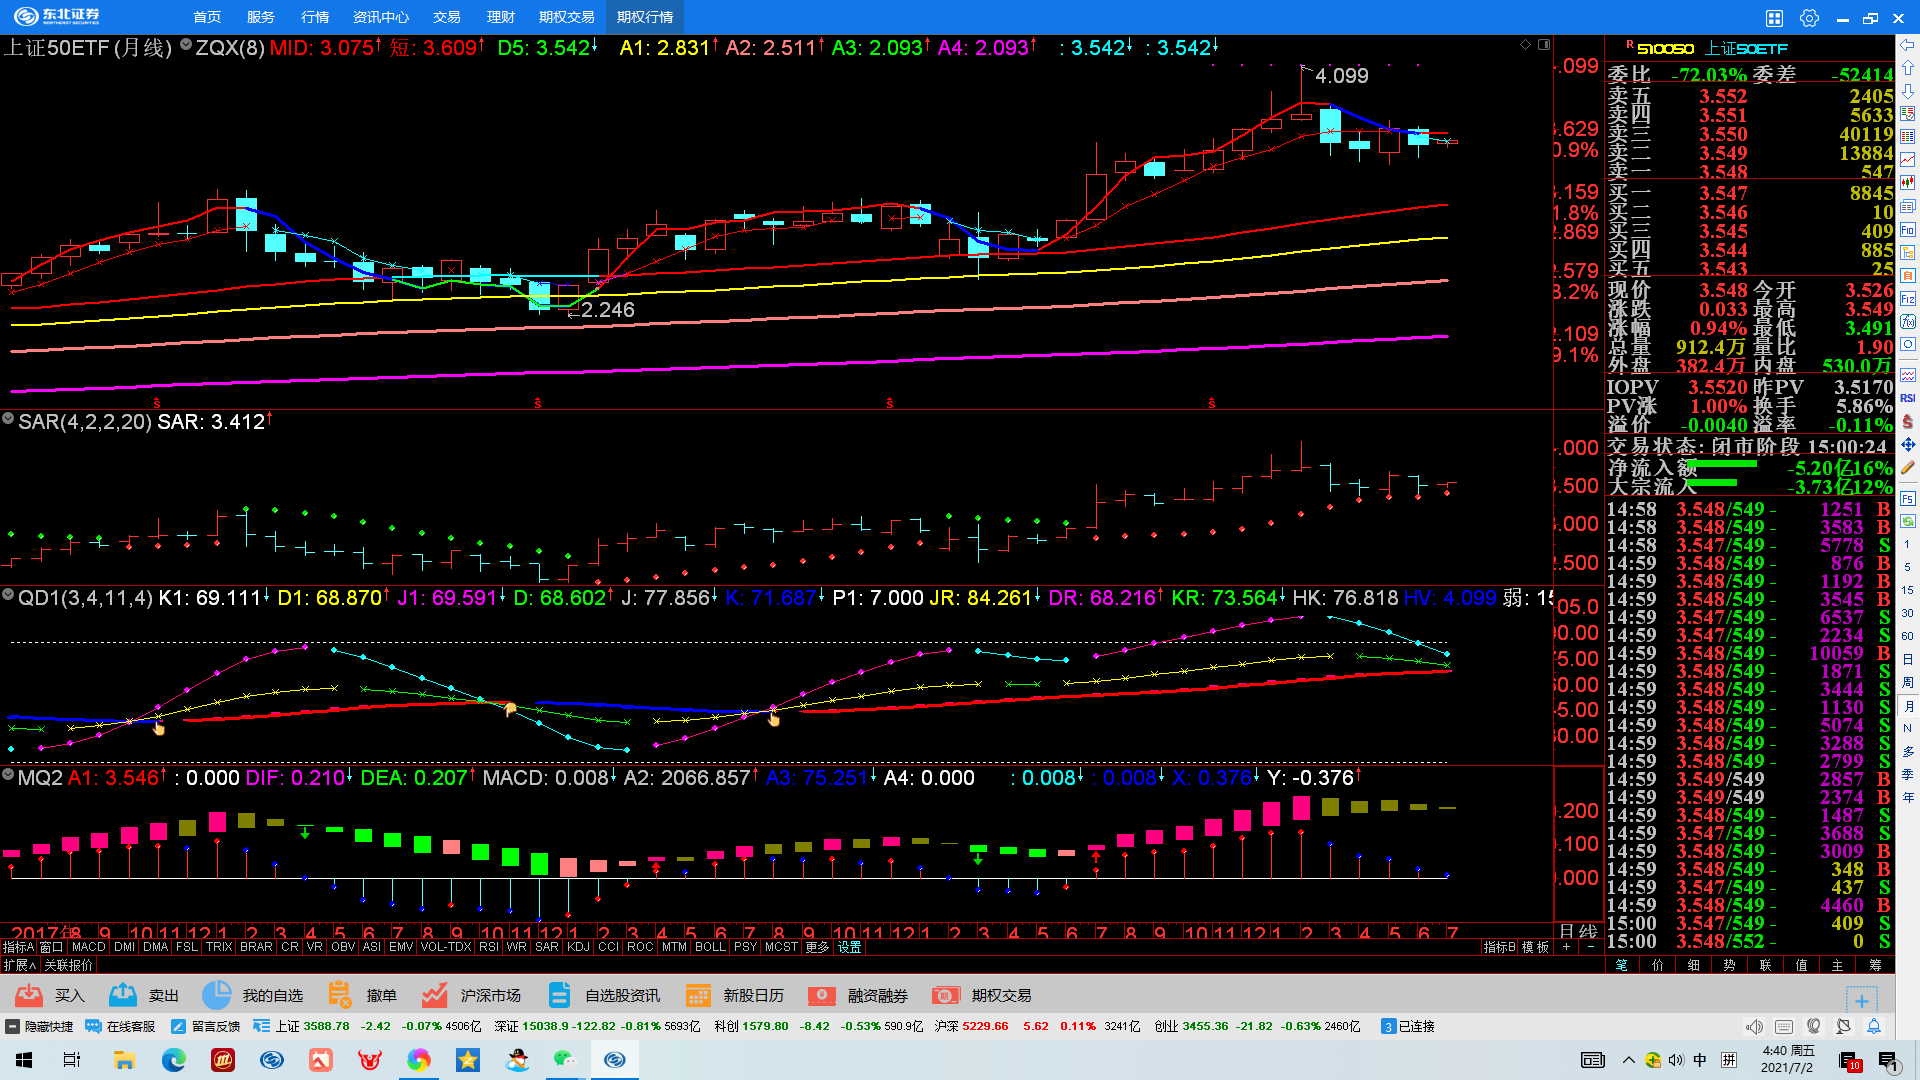The image size is (1920, 1080).
Task: Open settings gear in title bar
Action: coord(1809,18)
